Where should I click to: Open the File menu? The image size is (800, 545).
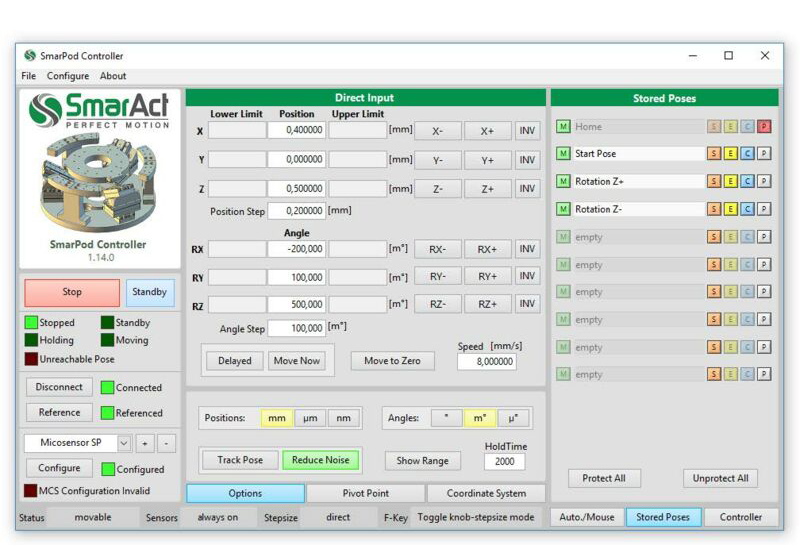pos(29,76)
